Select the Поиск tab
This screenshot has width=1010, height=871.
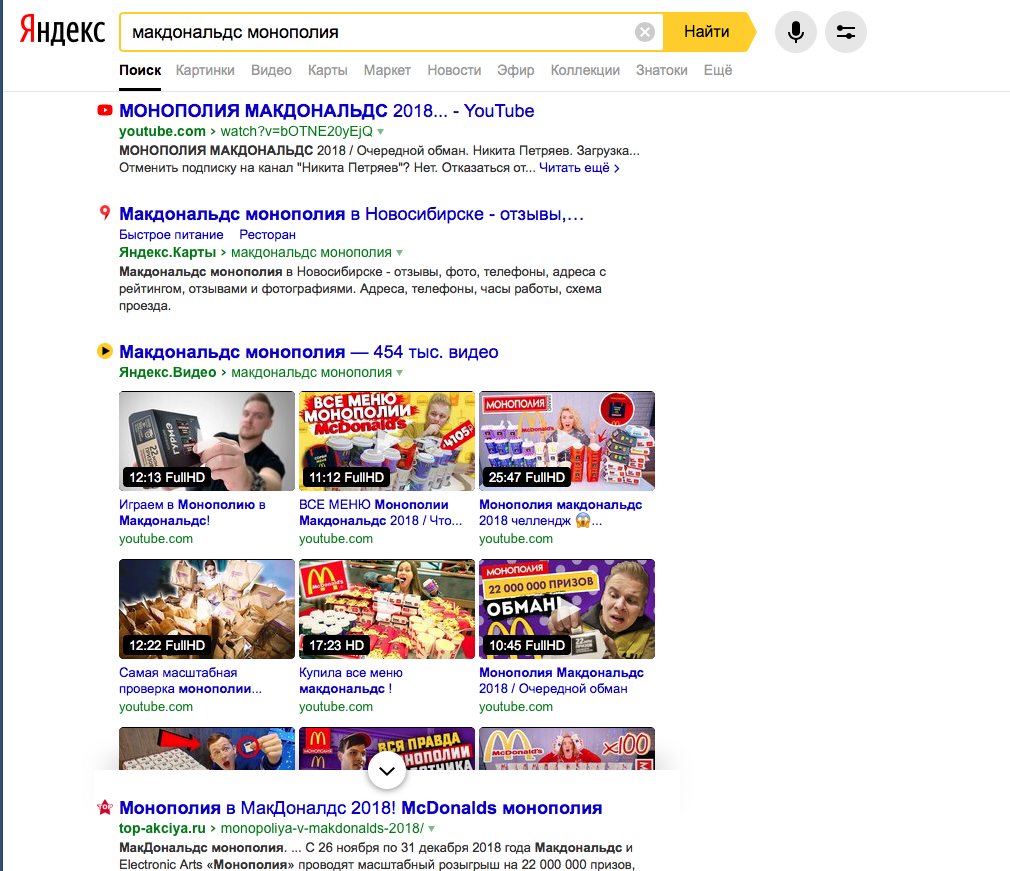pos(140,70)
